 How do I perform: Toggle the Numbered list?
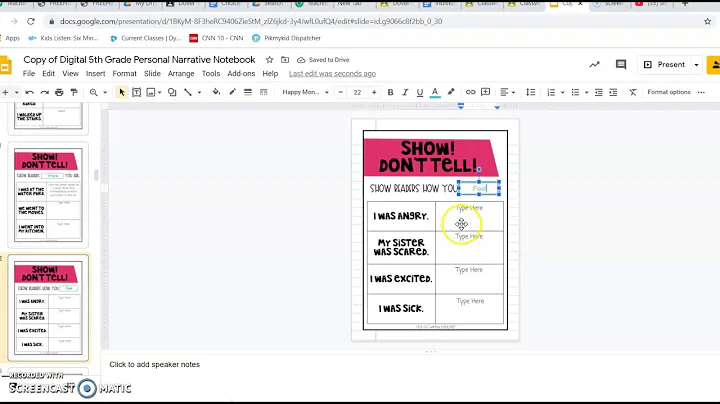(x=551, y=92)
